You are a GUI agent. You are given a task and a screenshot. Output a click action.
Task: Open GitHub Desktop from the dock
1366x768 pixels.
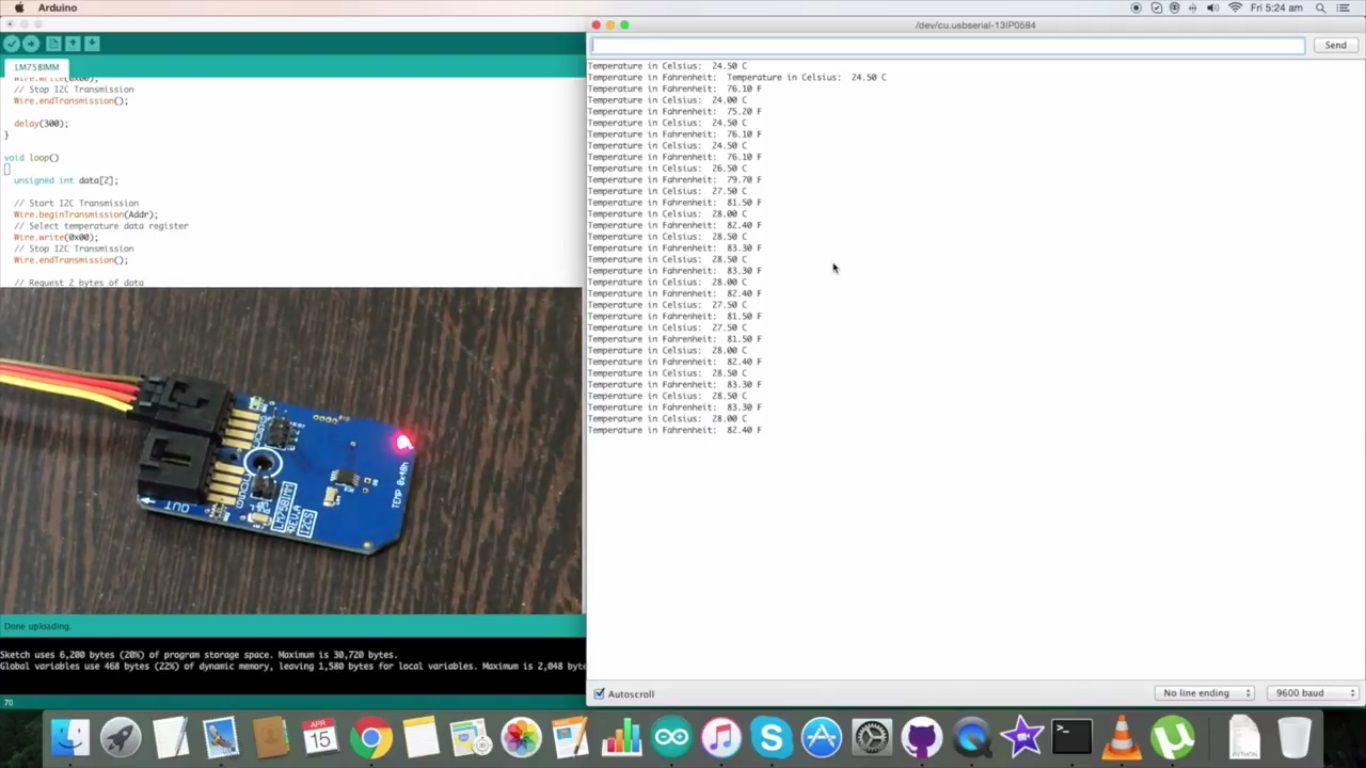click(922, 738)
